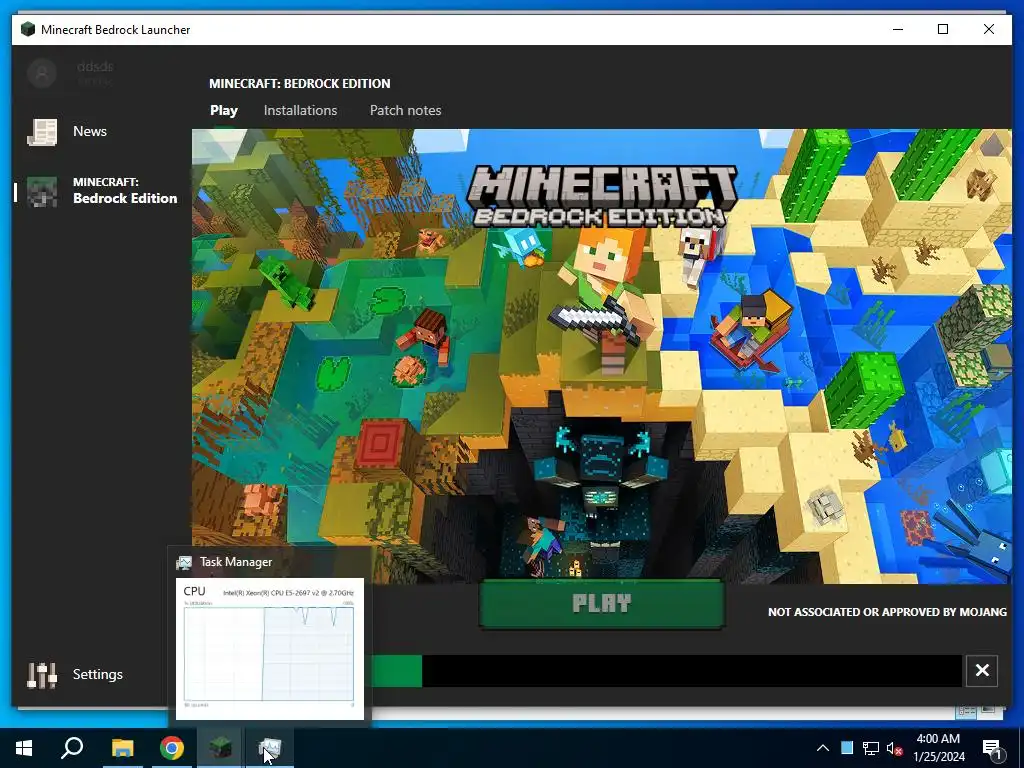The image size is (1024, 768).
Task: Click the blue square tray icon
Action: click(847, 748)
